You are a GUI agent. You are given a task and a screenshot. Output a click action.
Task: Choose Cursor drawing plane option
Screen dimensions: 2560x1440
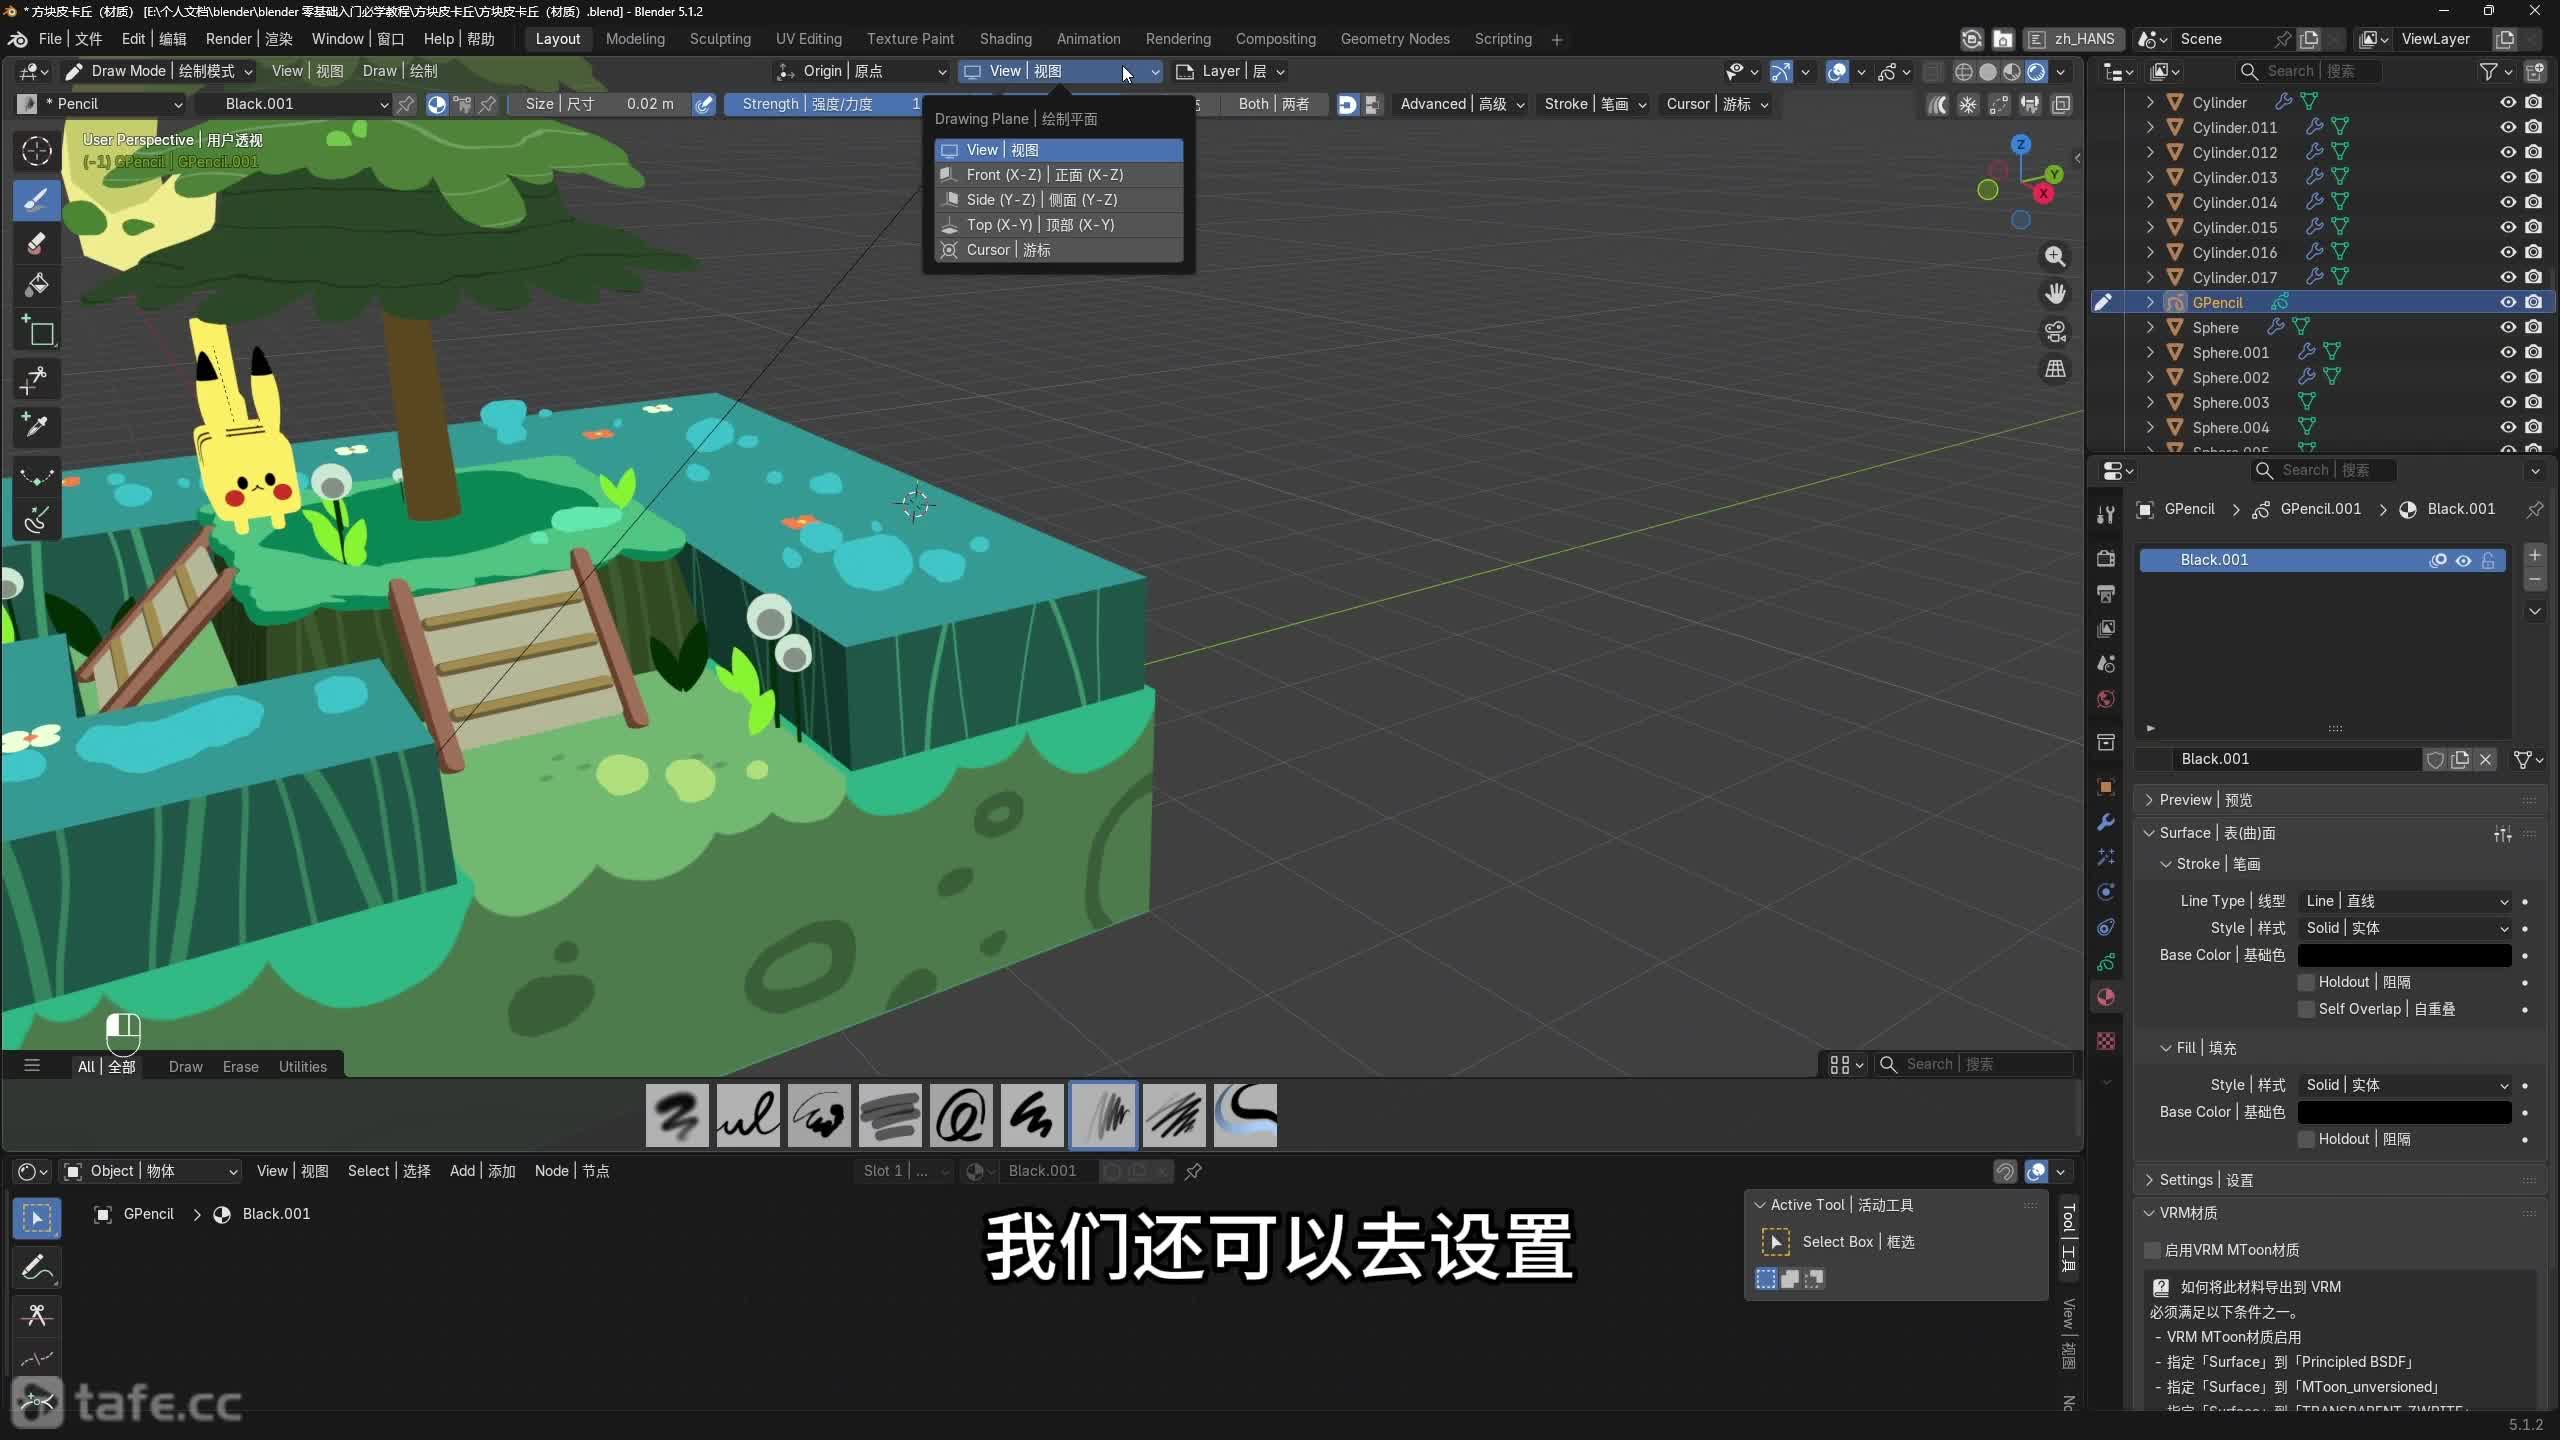pyautogui.click(x=1059, y=250)
